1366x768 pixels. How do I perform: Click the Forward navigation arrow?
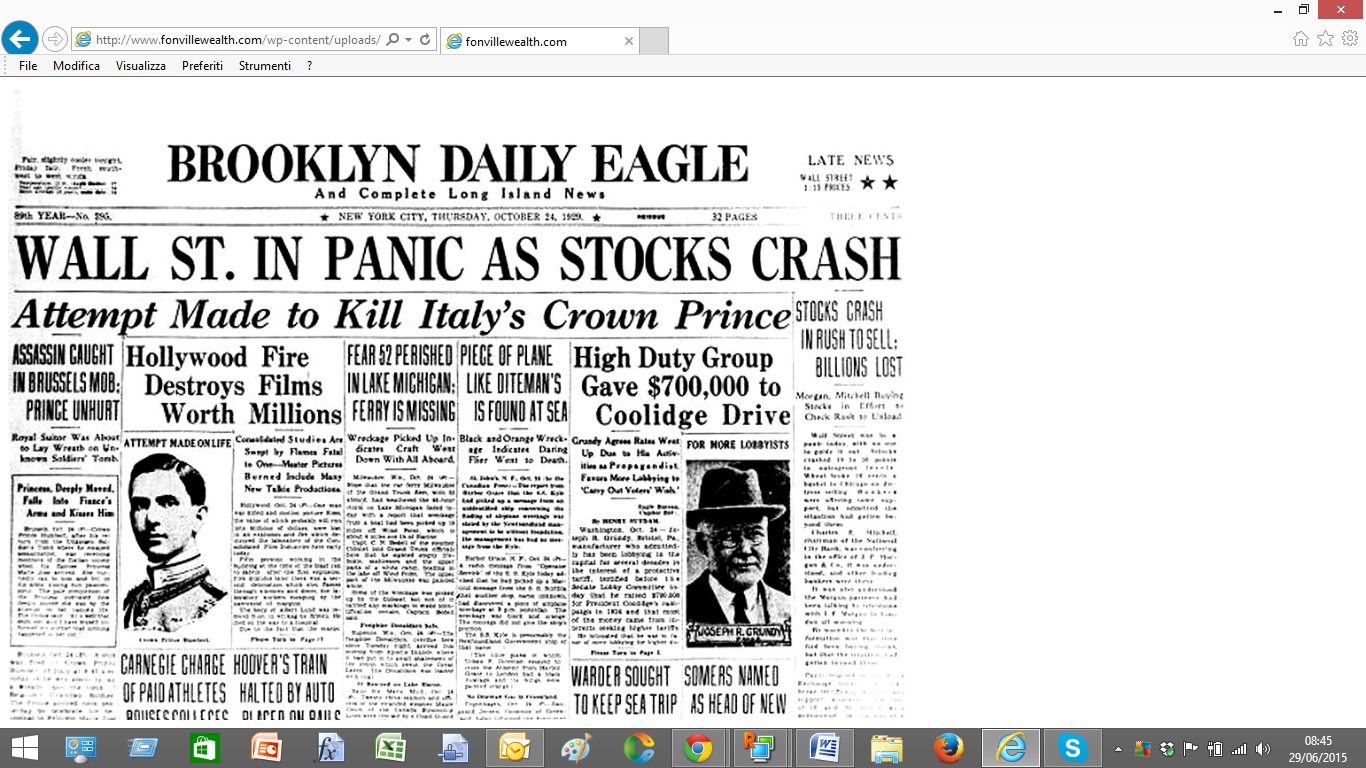[x=55, y=40]
